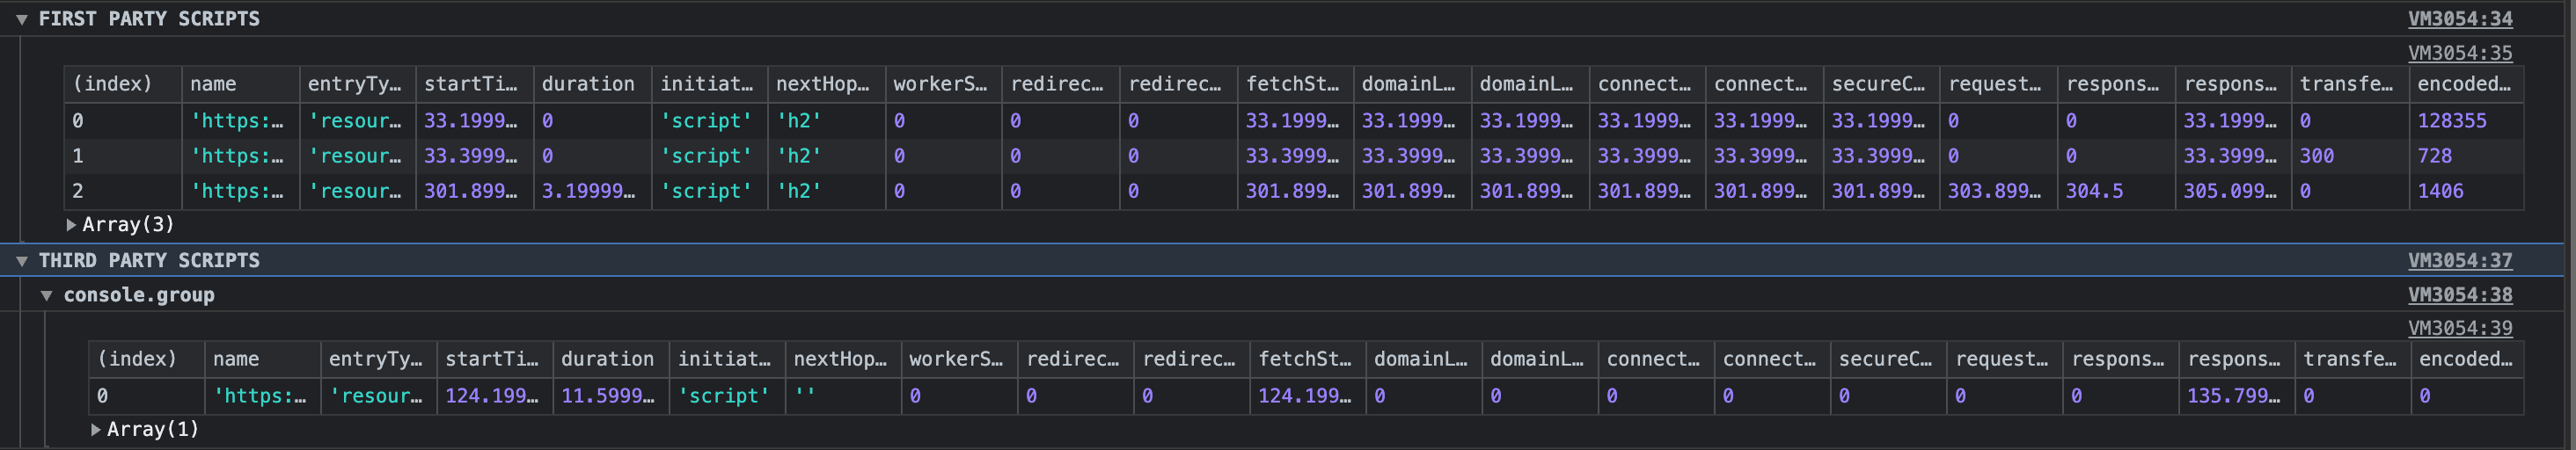Sort first party table by fetchSt… column
2576x450 pixels.
pyautogui.click(x=1296, y=84)
